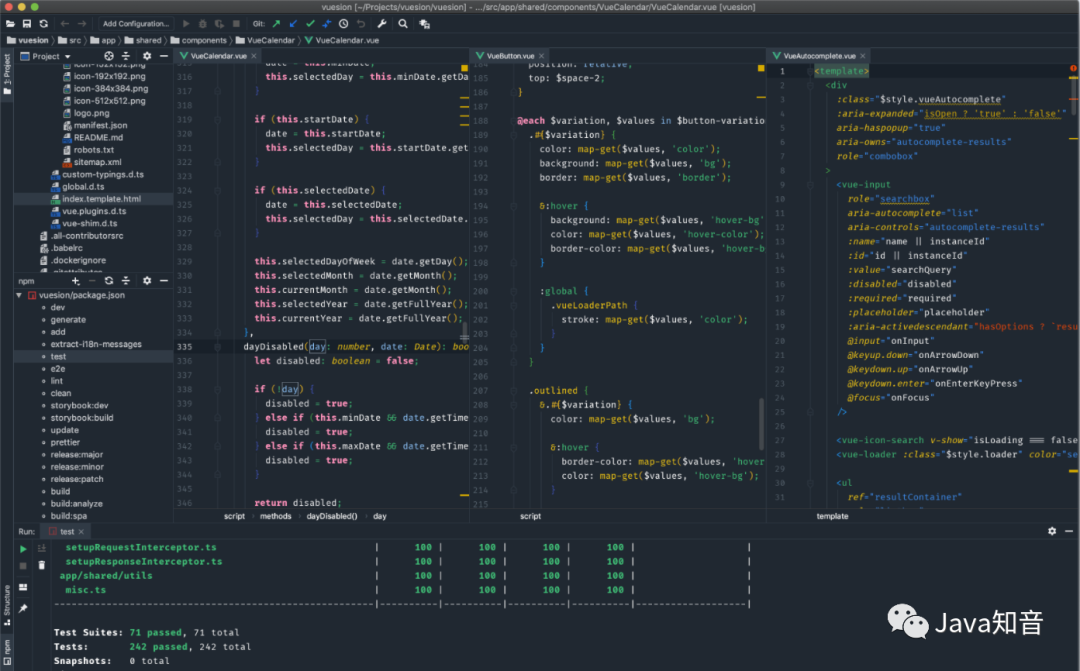Click the Stop square in top toolbar

tap(236, 23)
